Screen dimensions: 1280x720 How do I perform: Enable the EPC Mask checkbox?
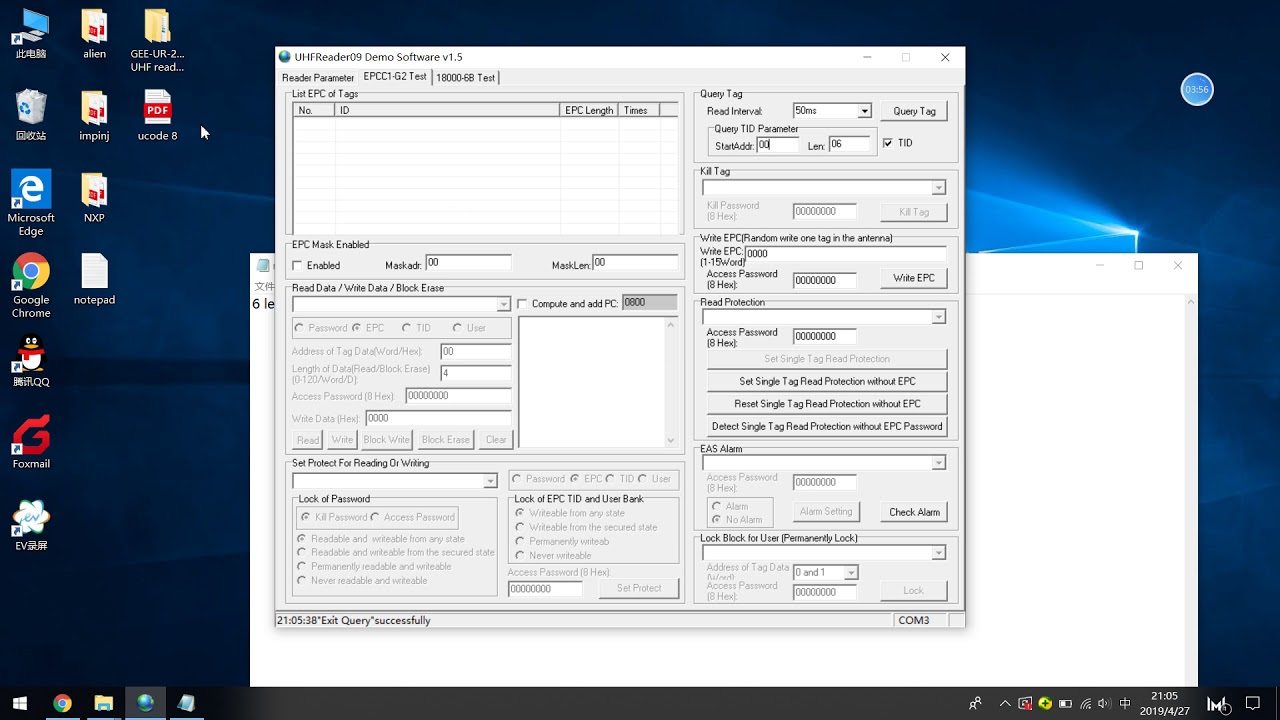coord(297,266)
